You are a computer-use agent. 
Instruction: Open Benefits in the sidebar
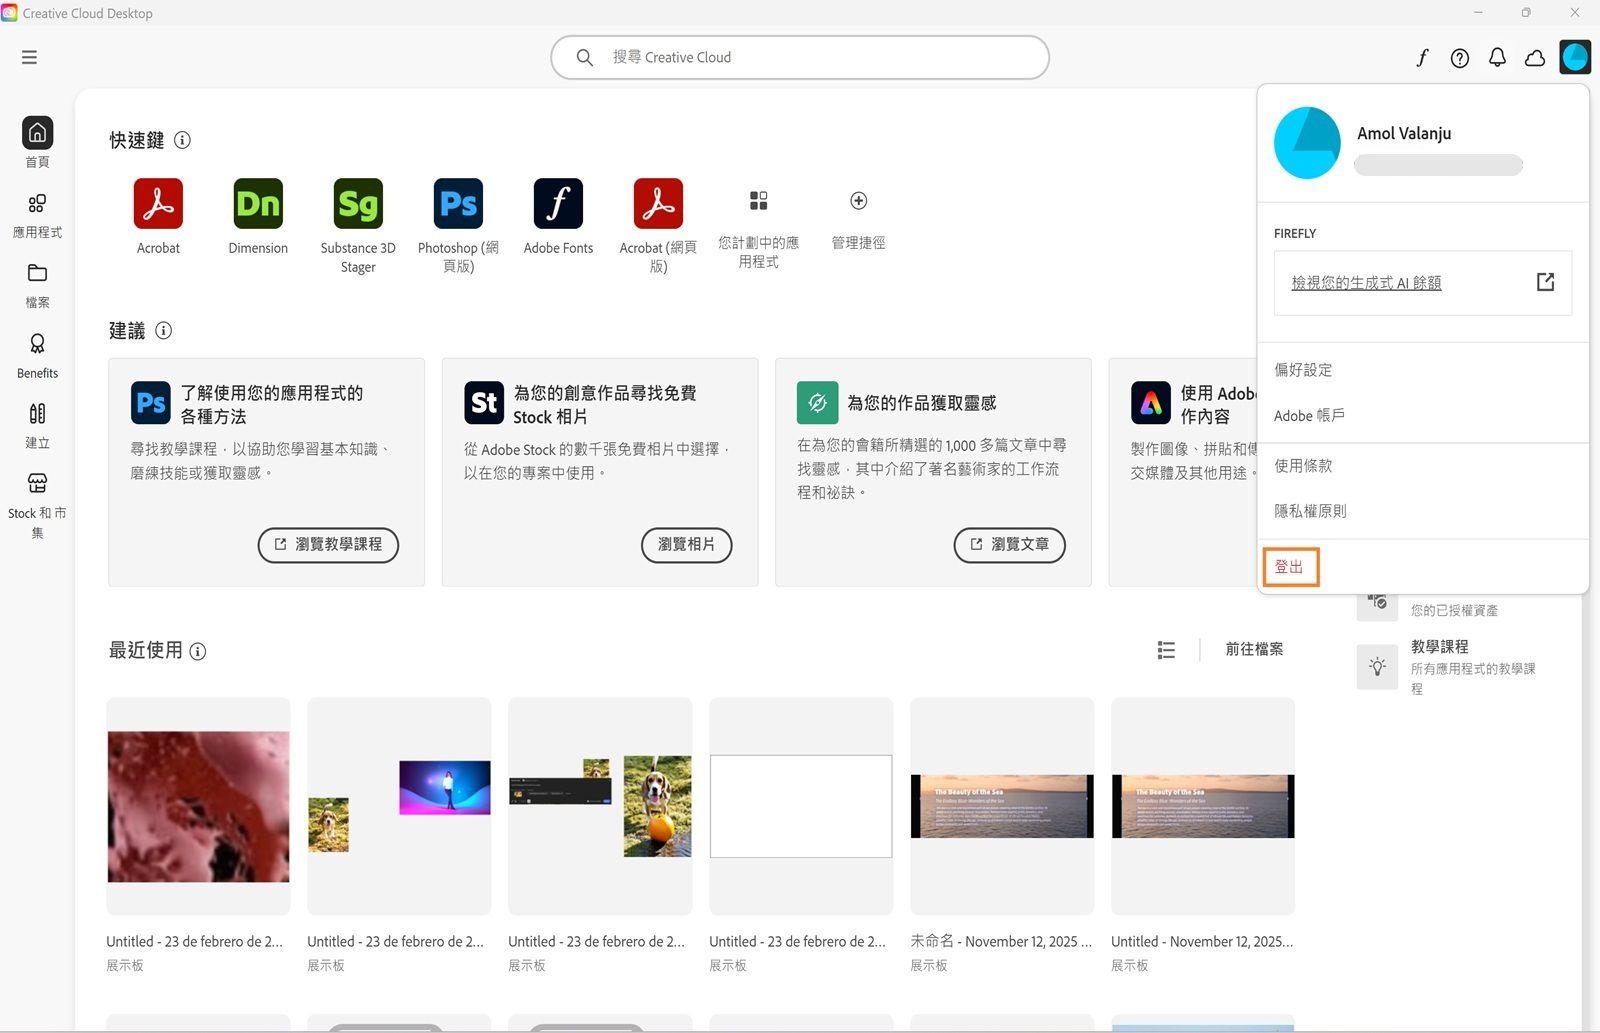[37, 355]
